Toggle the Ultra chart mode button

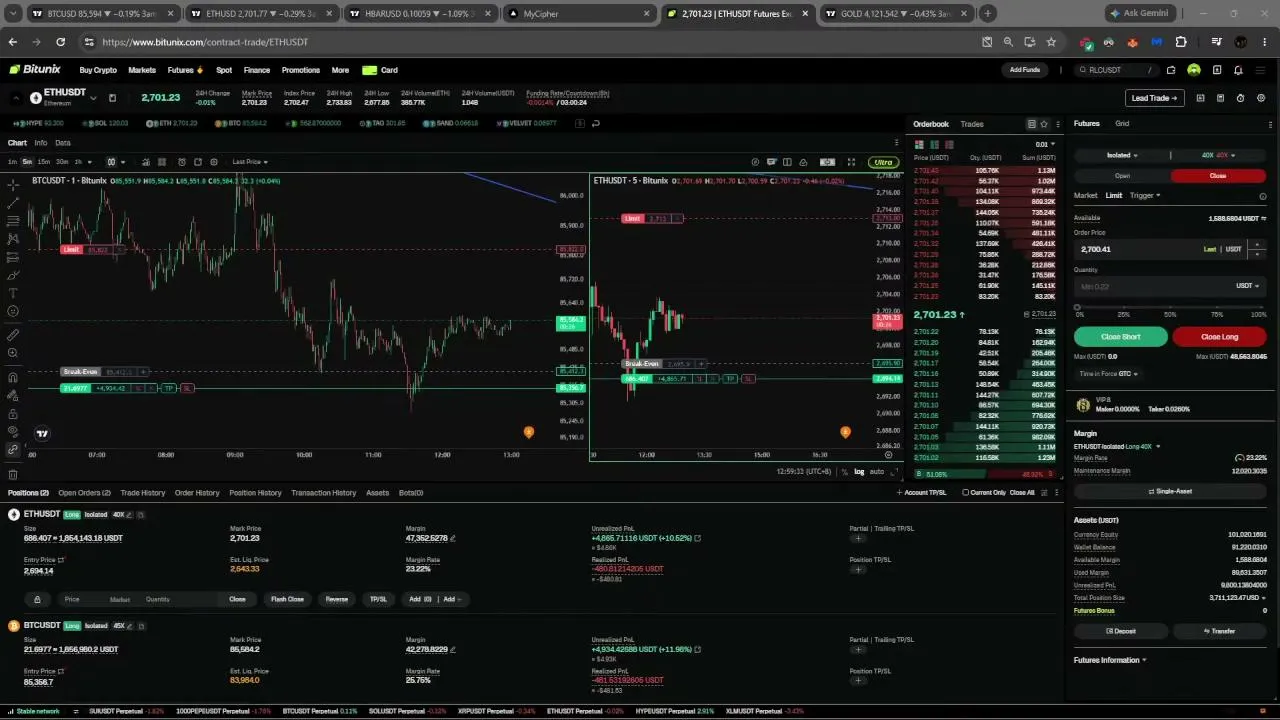pyautogui.click(x=883, y=162)
